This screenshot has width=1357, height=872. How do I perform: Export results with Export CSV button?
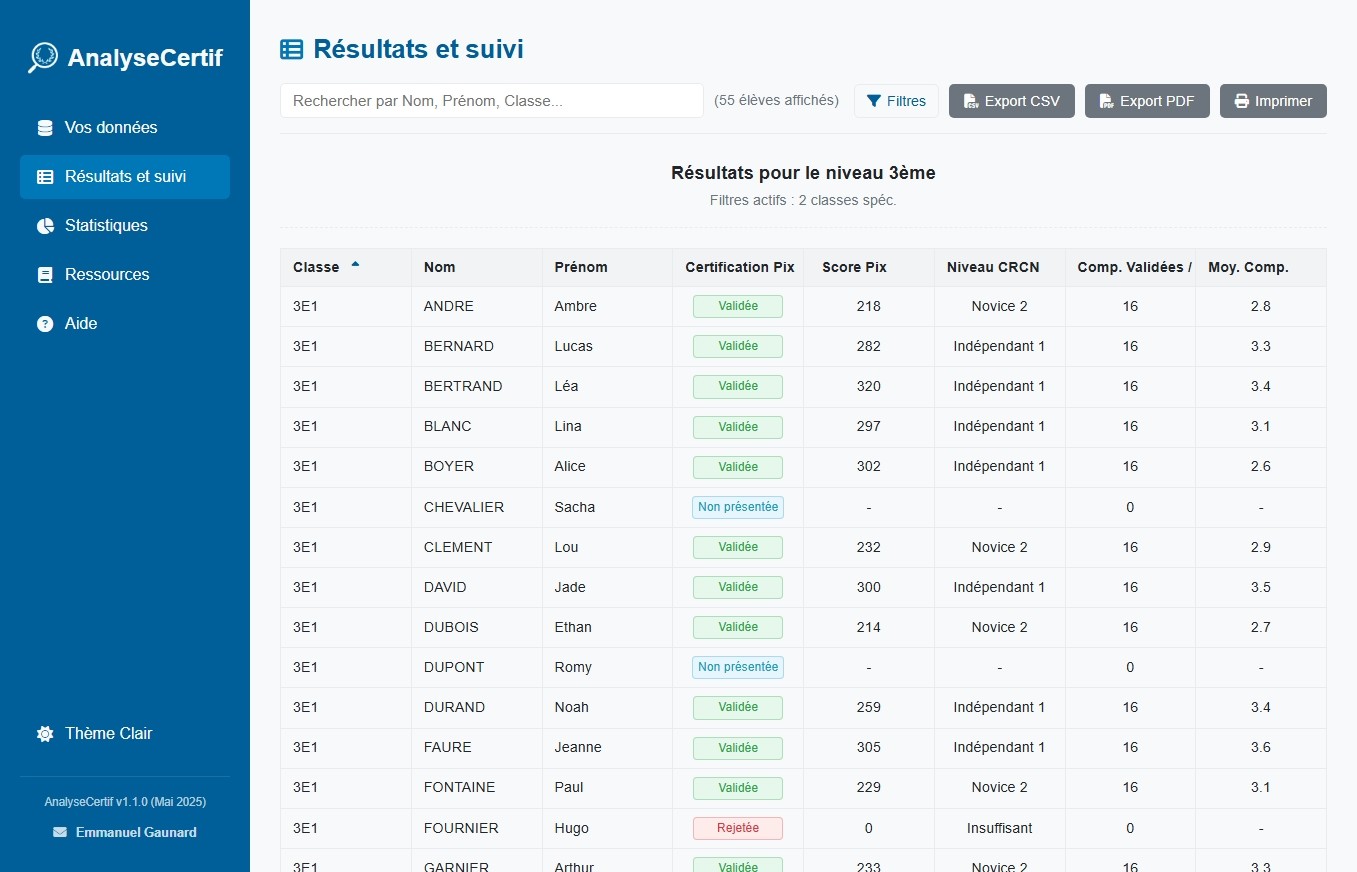coord(1011,101)
